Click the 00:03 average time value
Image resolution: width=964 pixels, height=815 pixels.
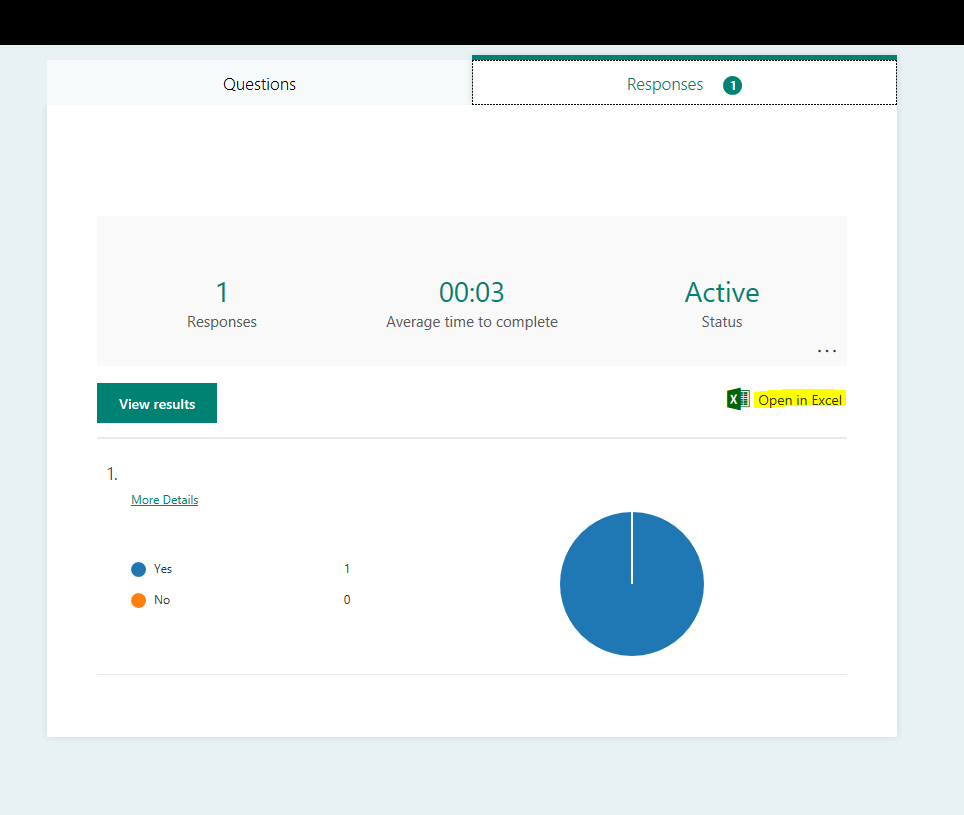(x=472, y=293)
